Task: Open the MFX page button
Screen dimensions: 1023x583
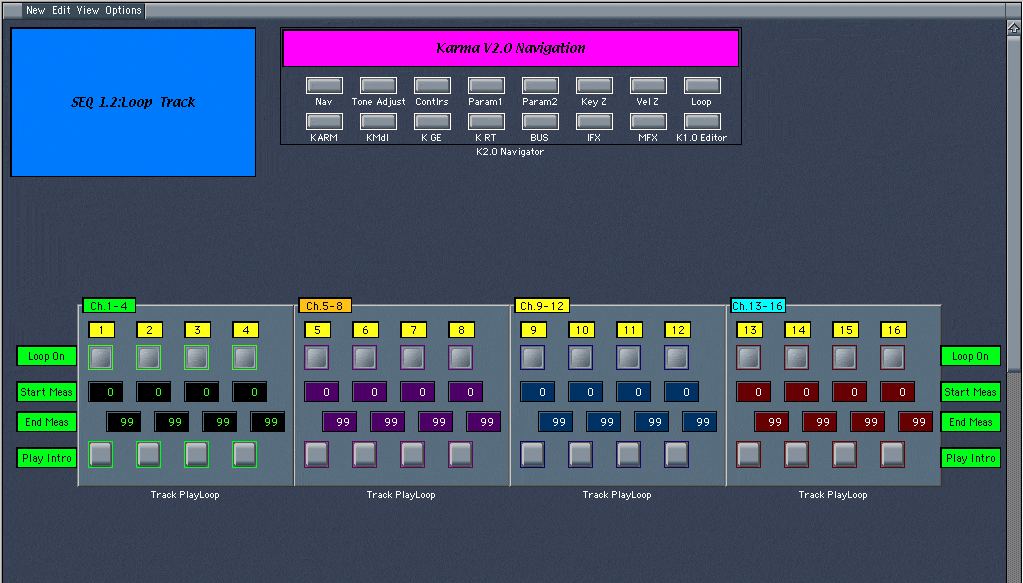Action: 648,121
